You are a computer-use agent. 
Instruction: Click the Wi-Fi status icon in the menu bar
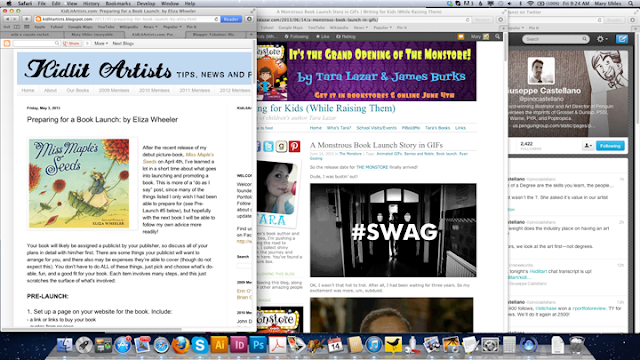[530, 3]
